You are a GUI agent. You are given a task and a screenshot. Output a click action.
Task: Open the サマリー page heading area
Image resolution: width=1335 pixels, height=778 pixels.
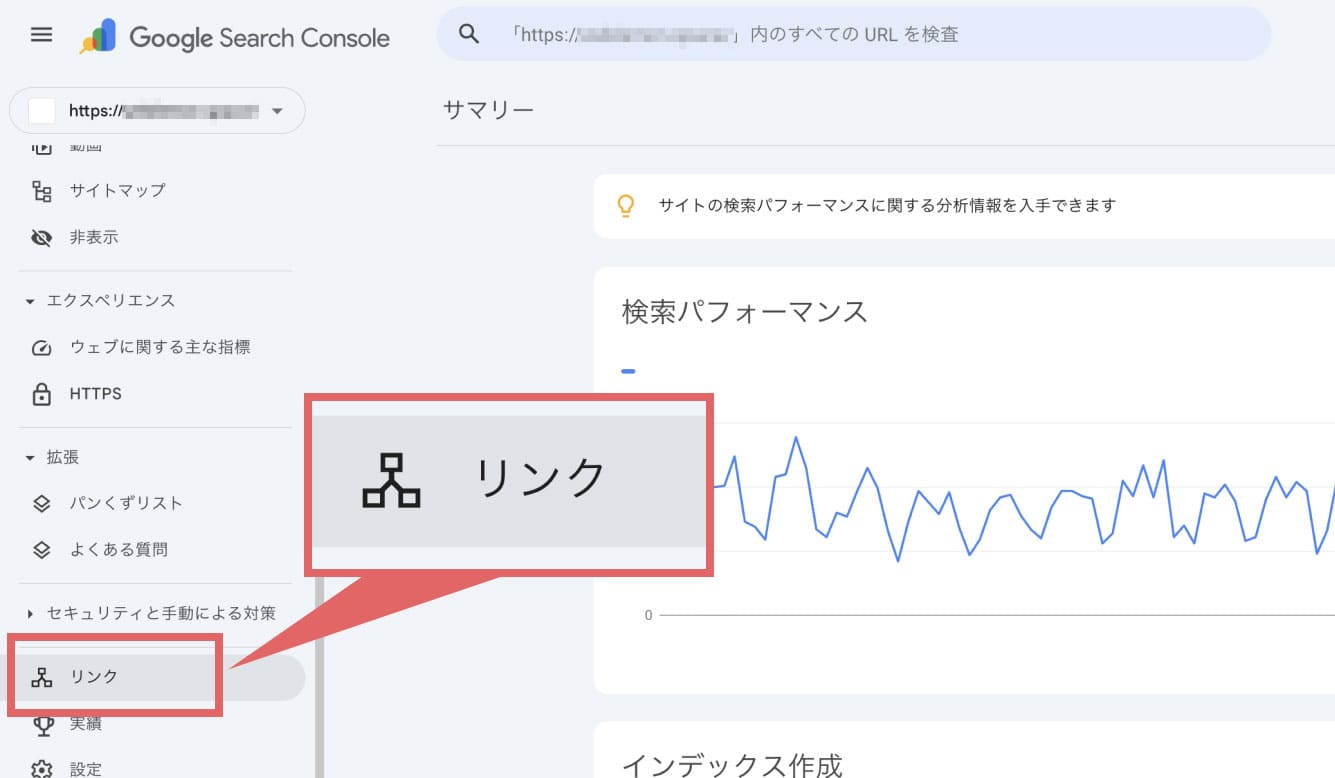(487, 110)
